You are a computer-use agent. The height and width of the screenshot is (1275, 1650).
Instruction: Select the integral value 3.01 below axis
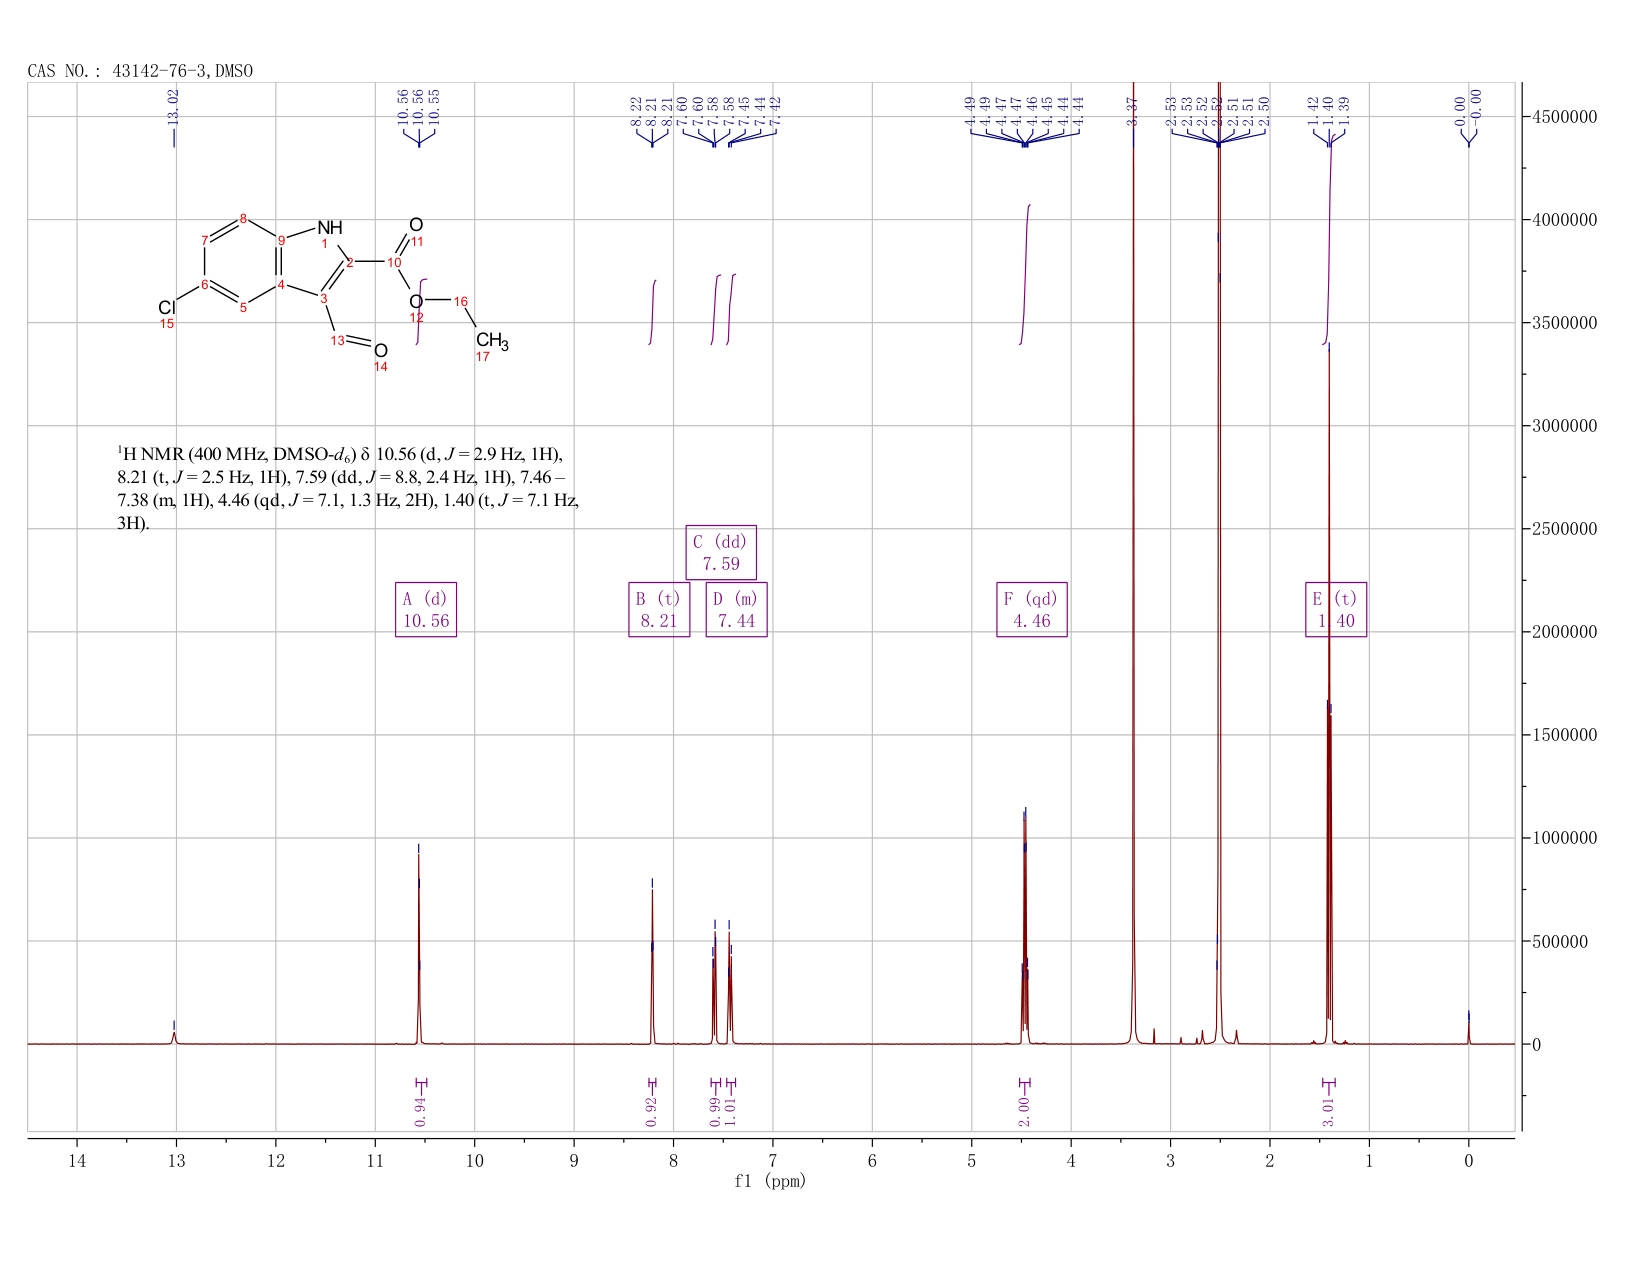pos(1329,1112)
